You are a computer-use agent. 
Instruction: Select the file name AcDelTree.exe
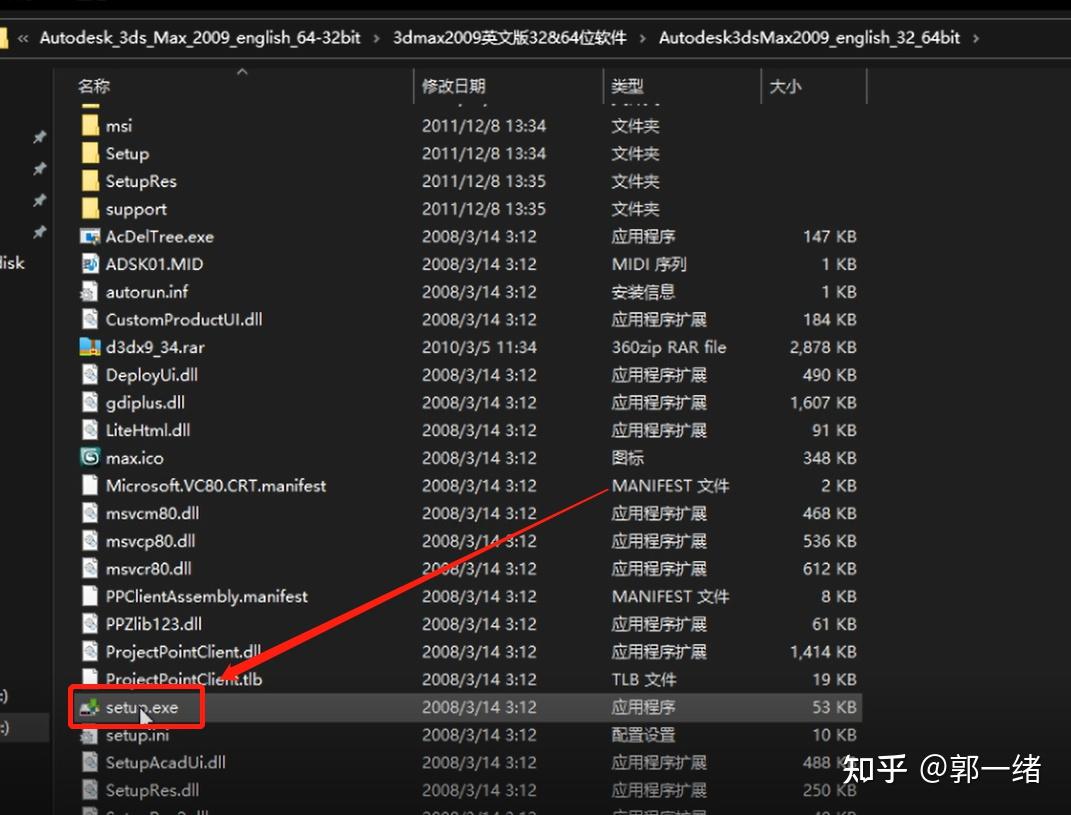160,236
